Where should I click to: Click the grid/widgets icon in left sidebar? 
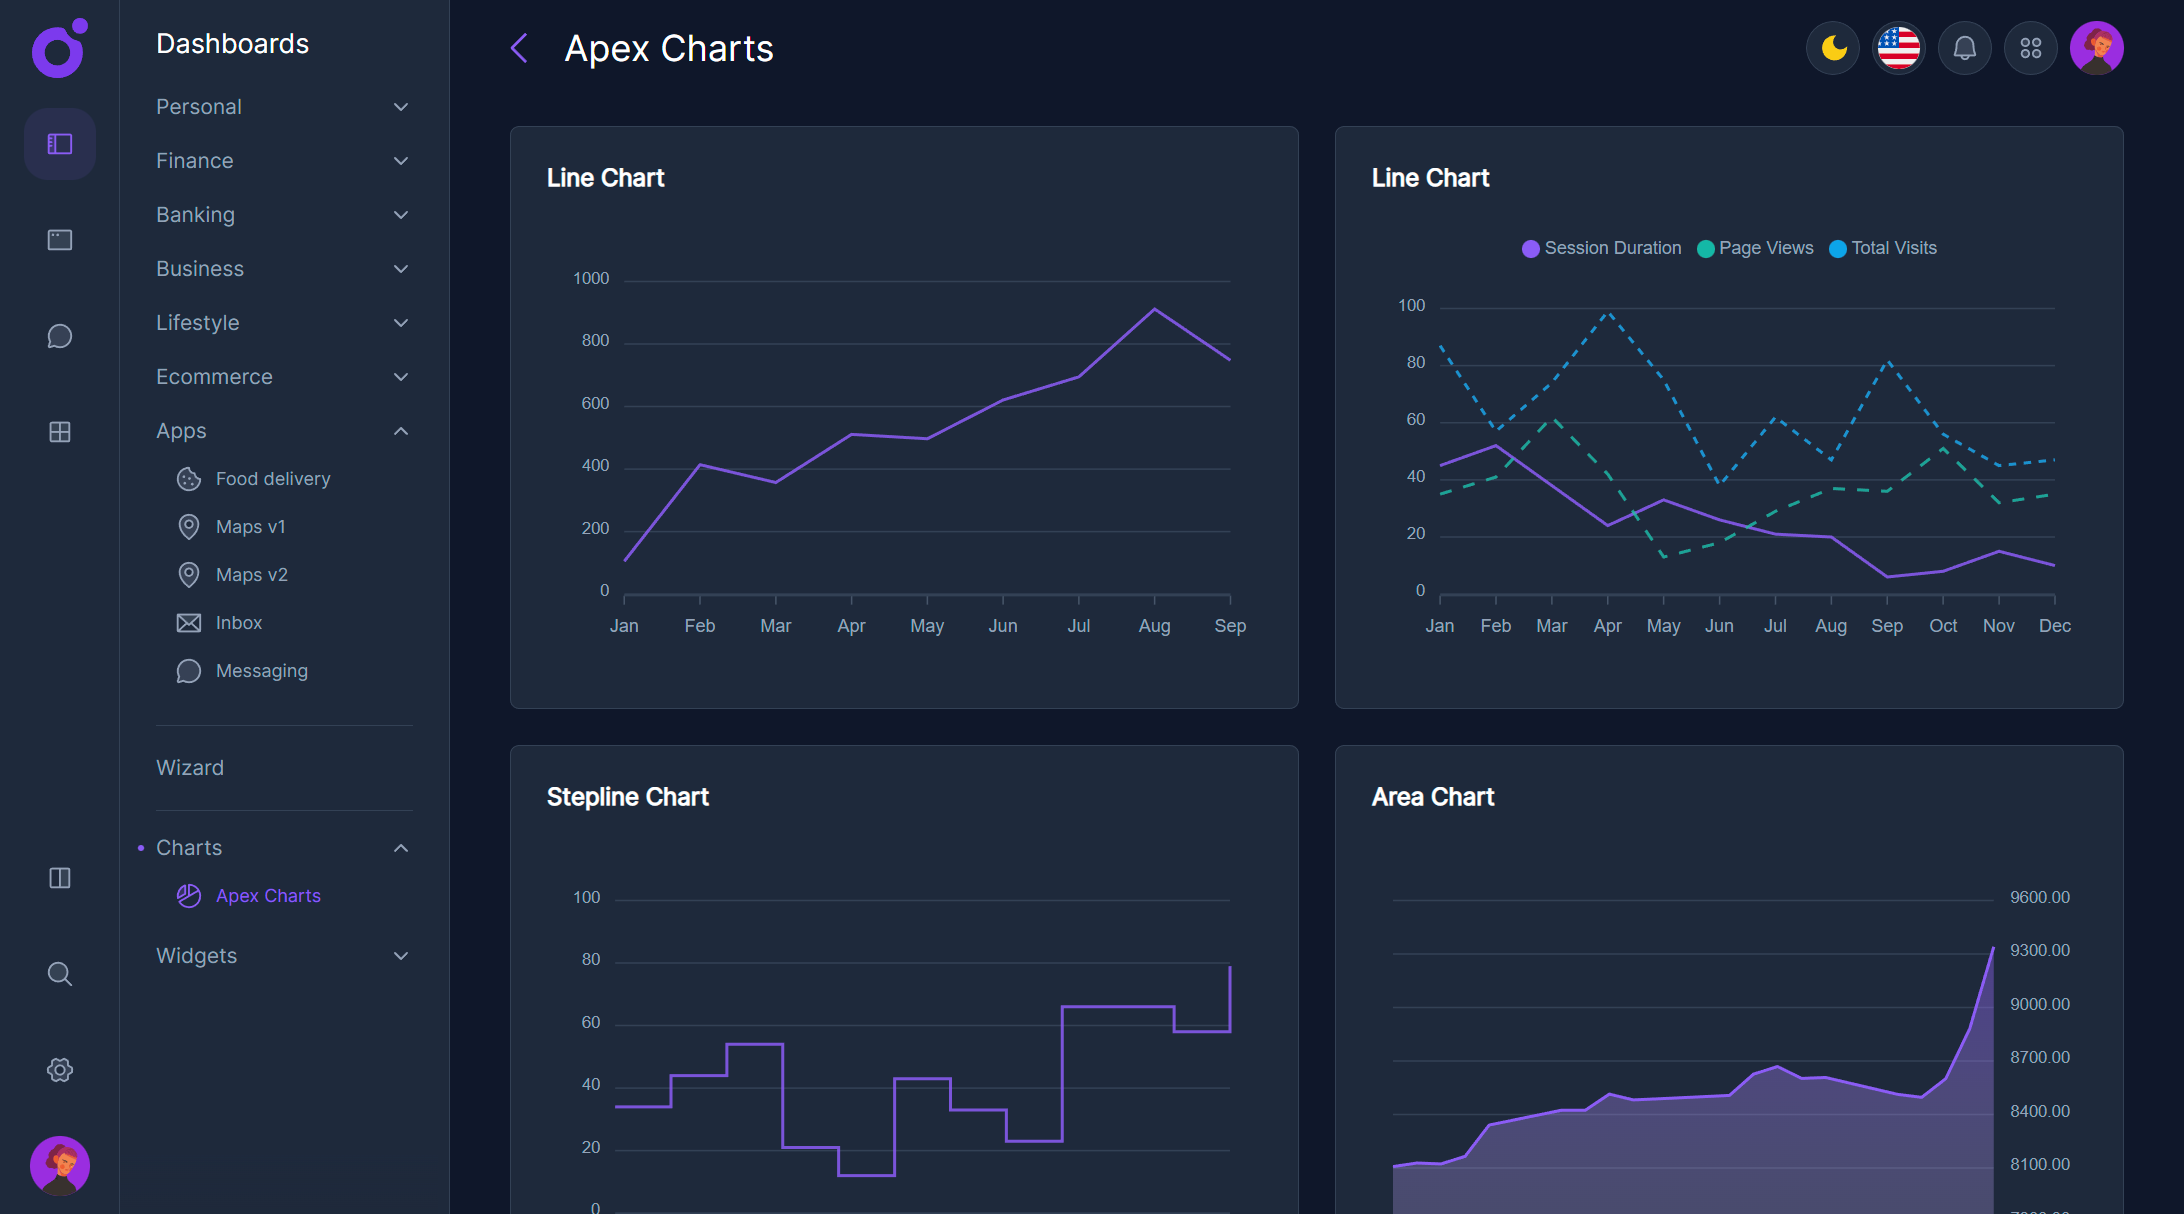click(x=59, y=432)
